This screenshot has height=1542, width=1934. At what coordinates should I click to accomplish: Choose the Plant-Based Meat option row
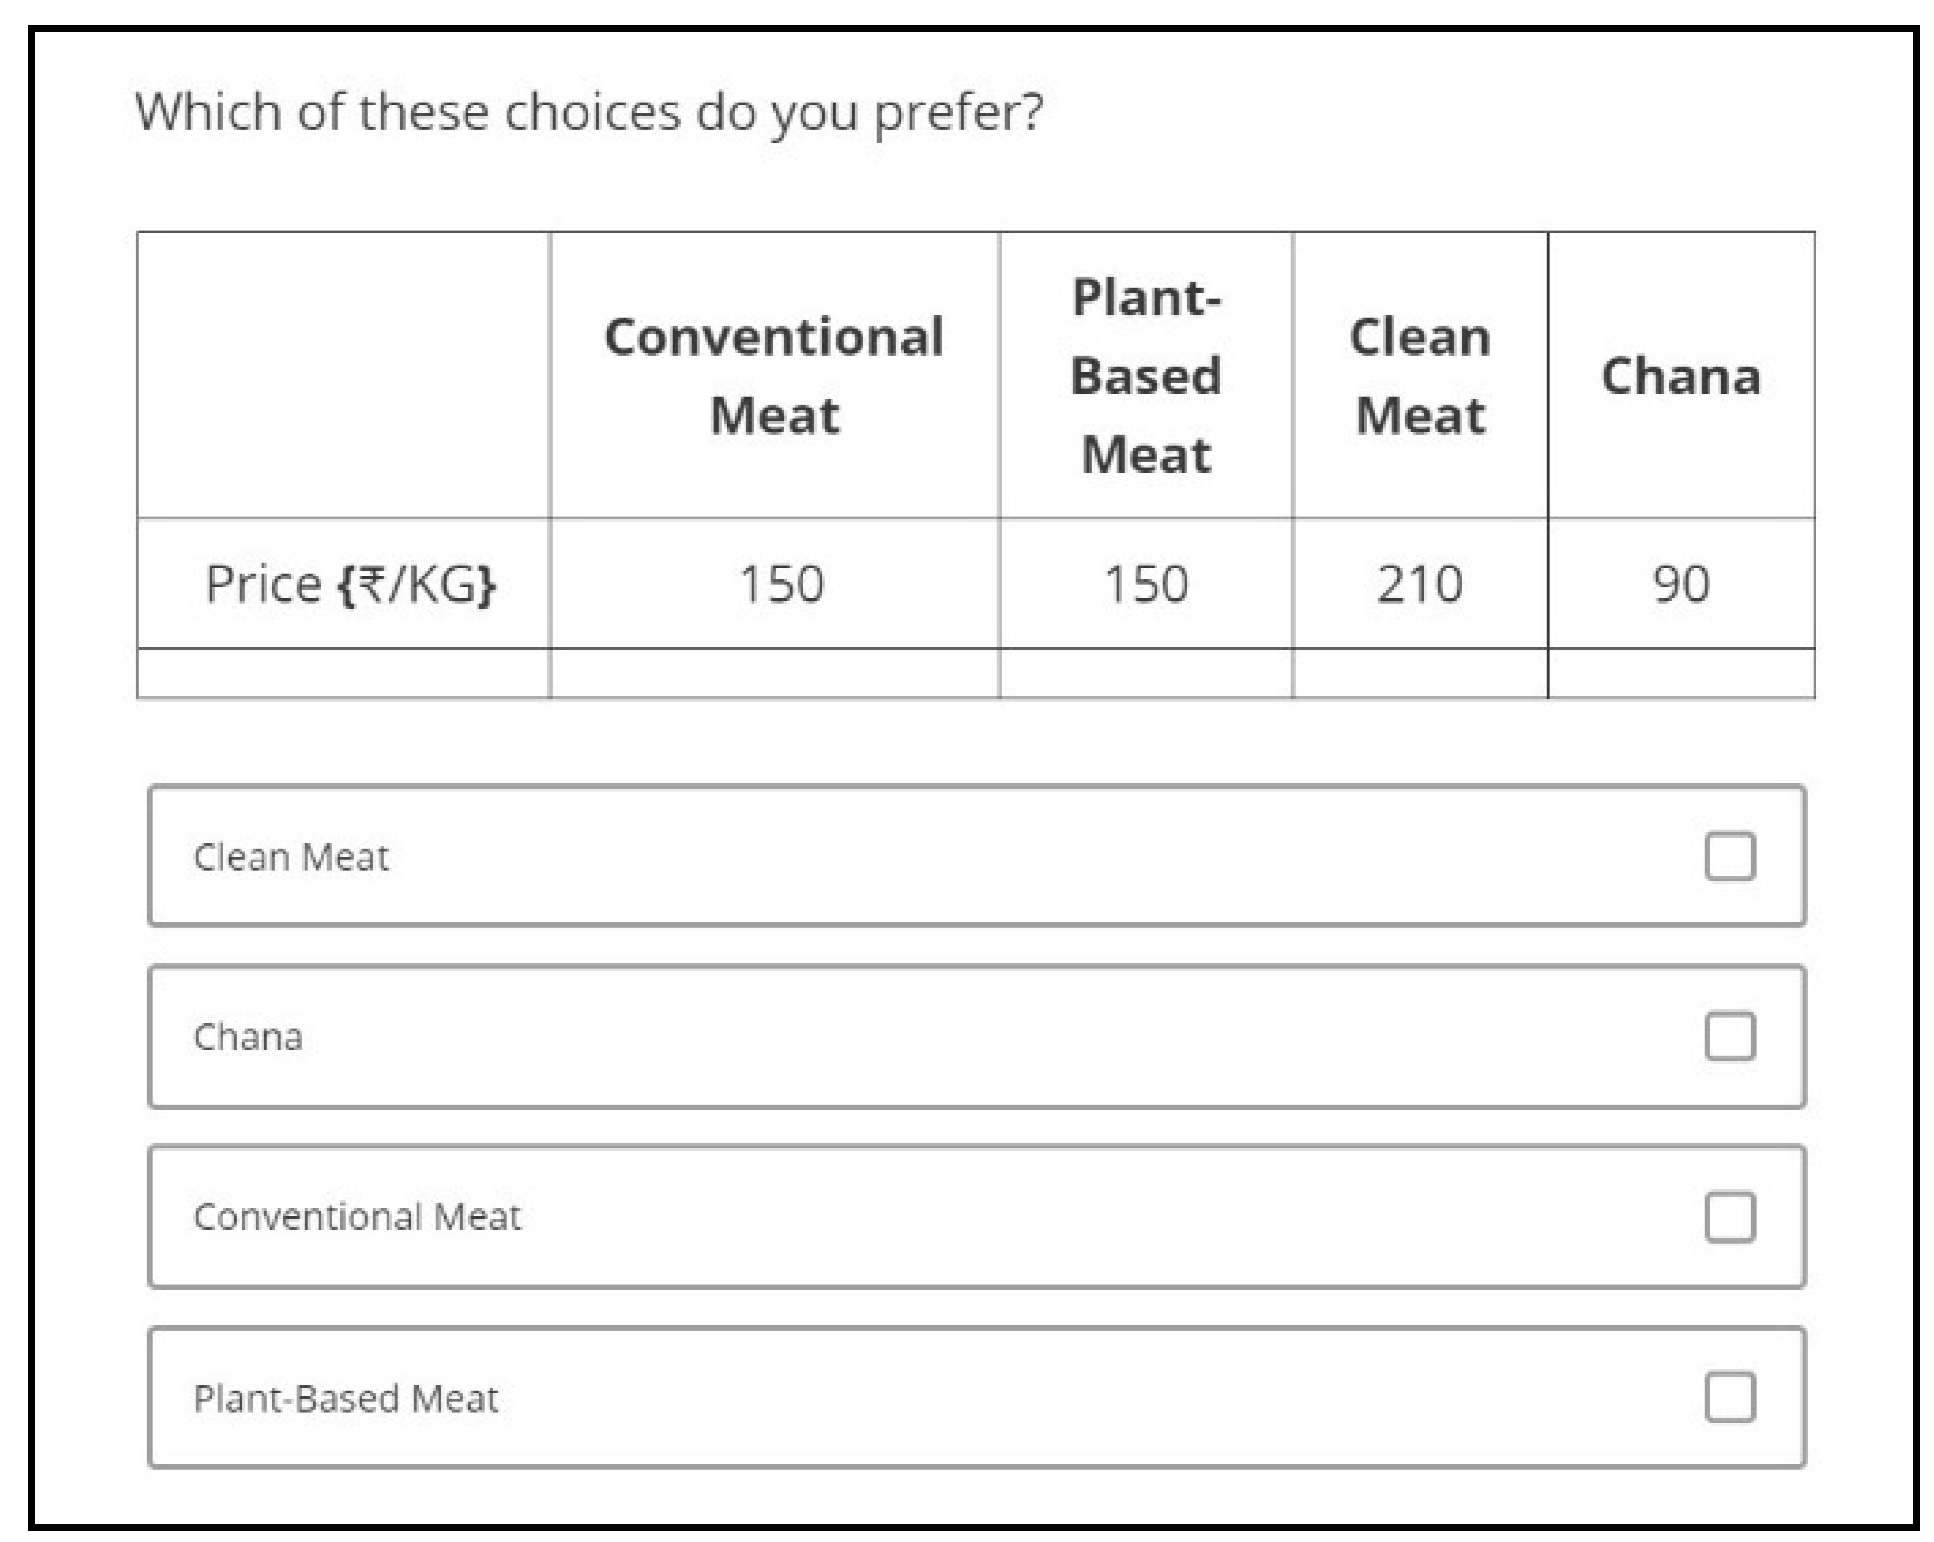click(976, 1397)
